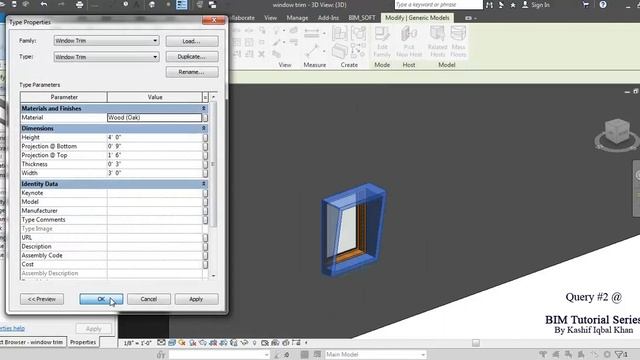The width and height of the screenshot is (640, 360).
Task: Select the Modify | Generic Models tab
Action: (417, 18)
